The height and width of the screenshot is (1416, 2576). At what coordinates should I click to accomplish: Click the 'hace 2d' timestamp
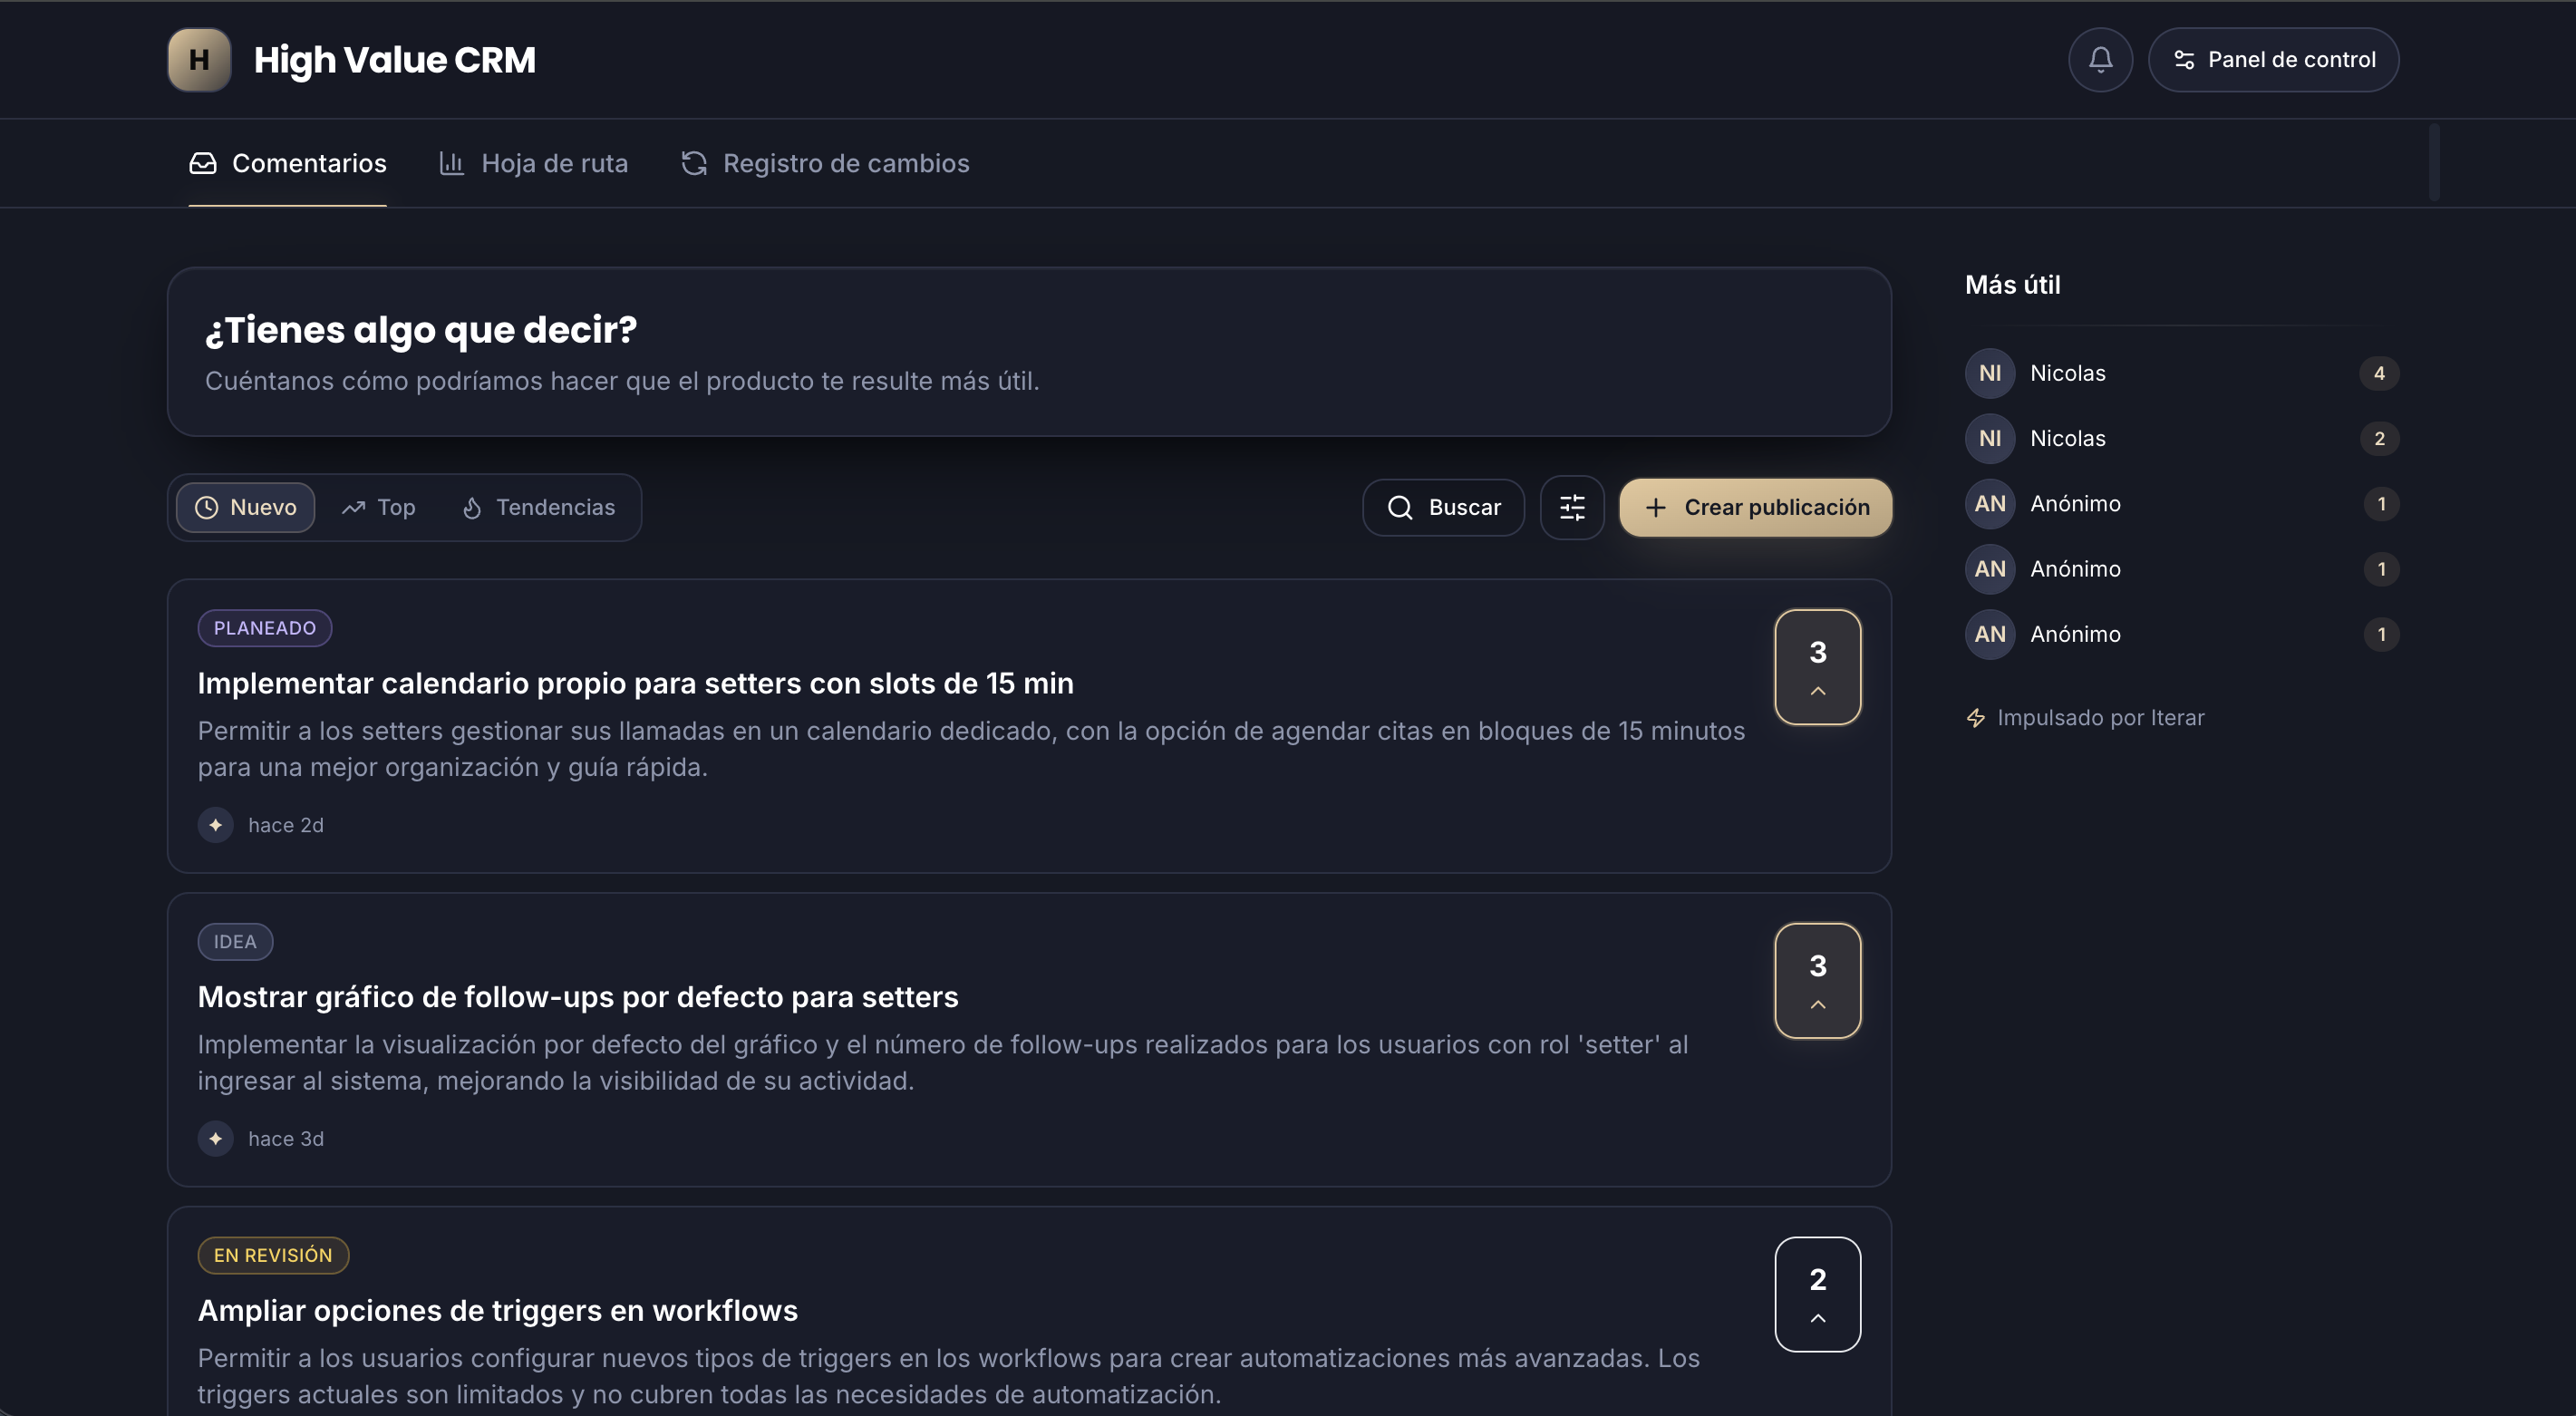pyautogui.click(x=286, y=825)
